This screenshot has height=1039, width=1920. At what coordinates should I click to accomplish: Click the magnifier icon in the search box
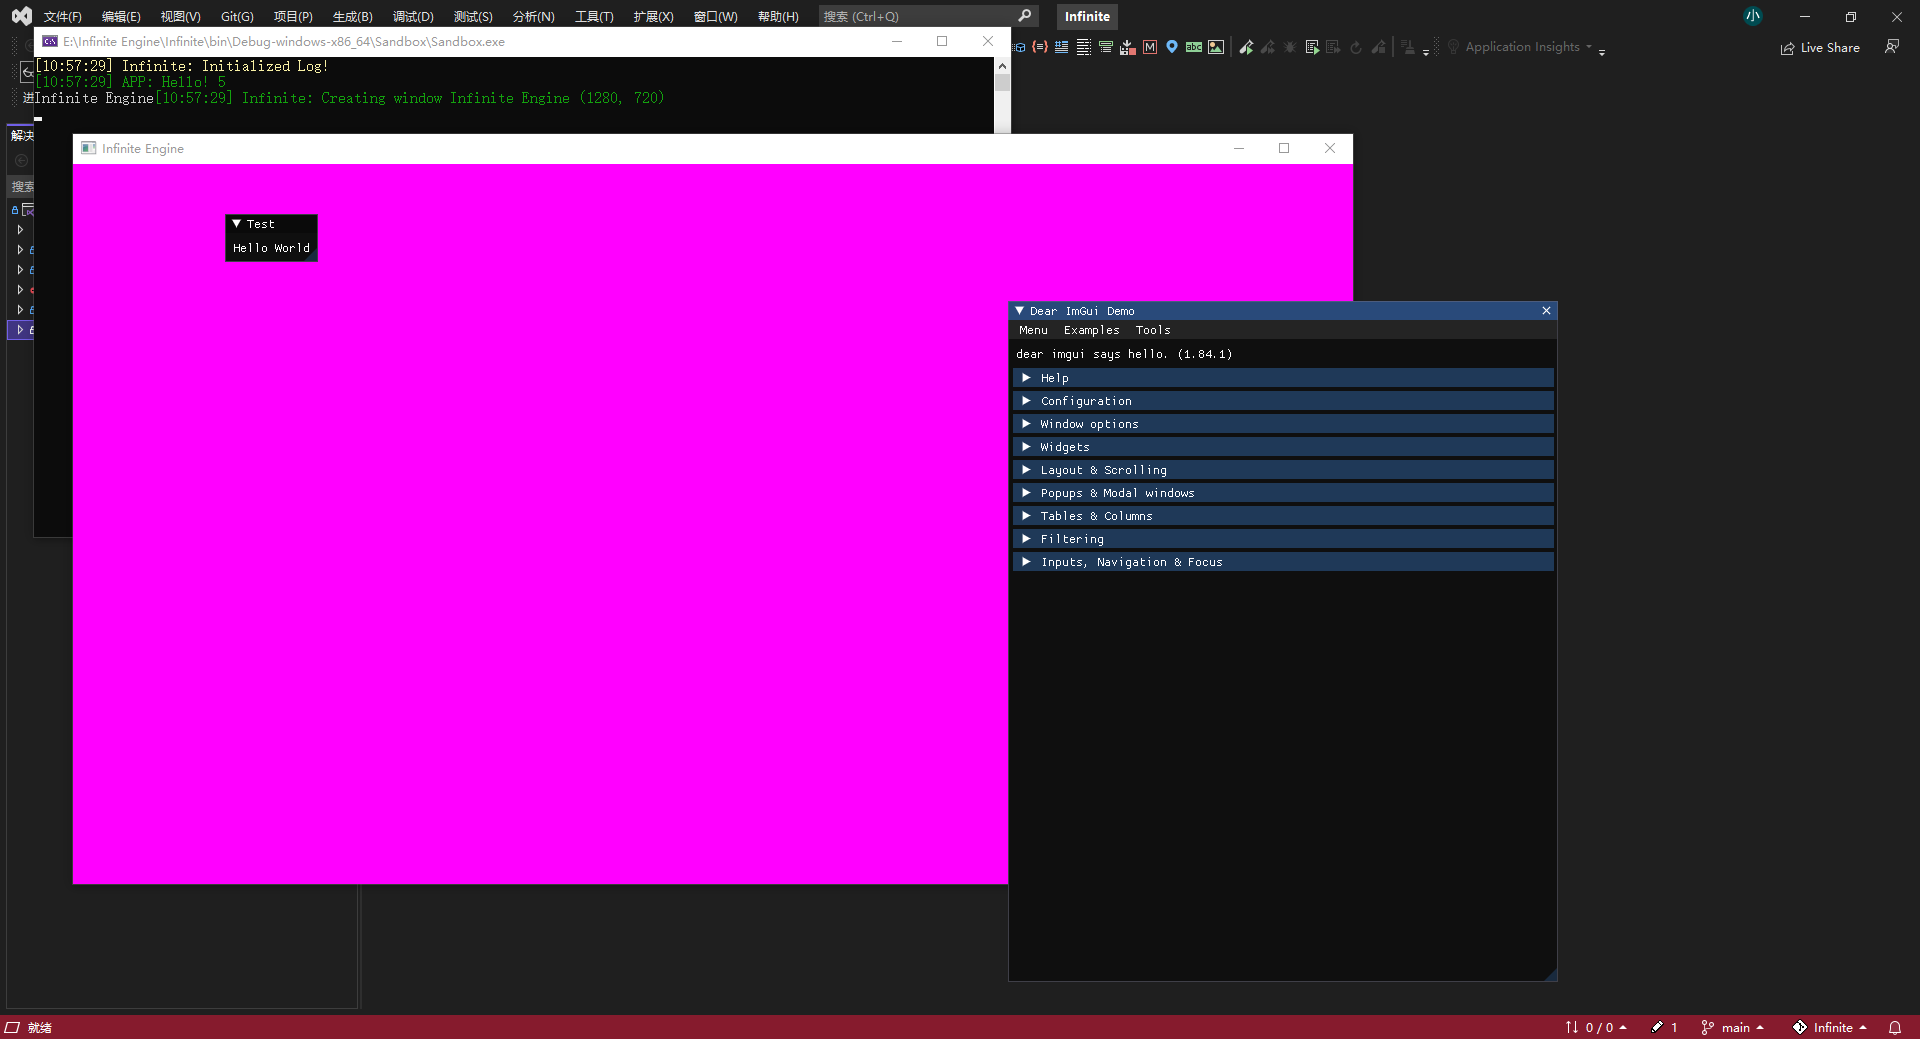click(x=1024, y=16)
